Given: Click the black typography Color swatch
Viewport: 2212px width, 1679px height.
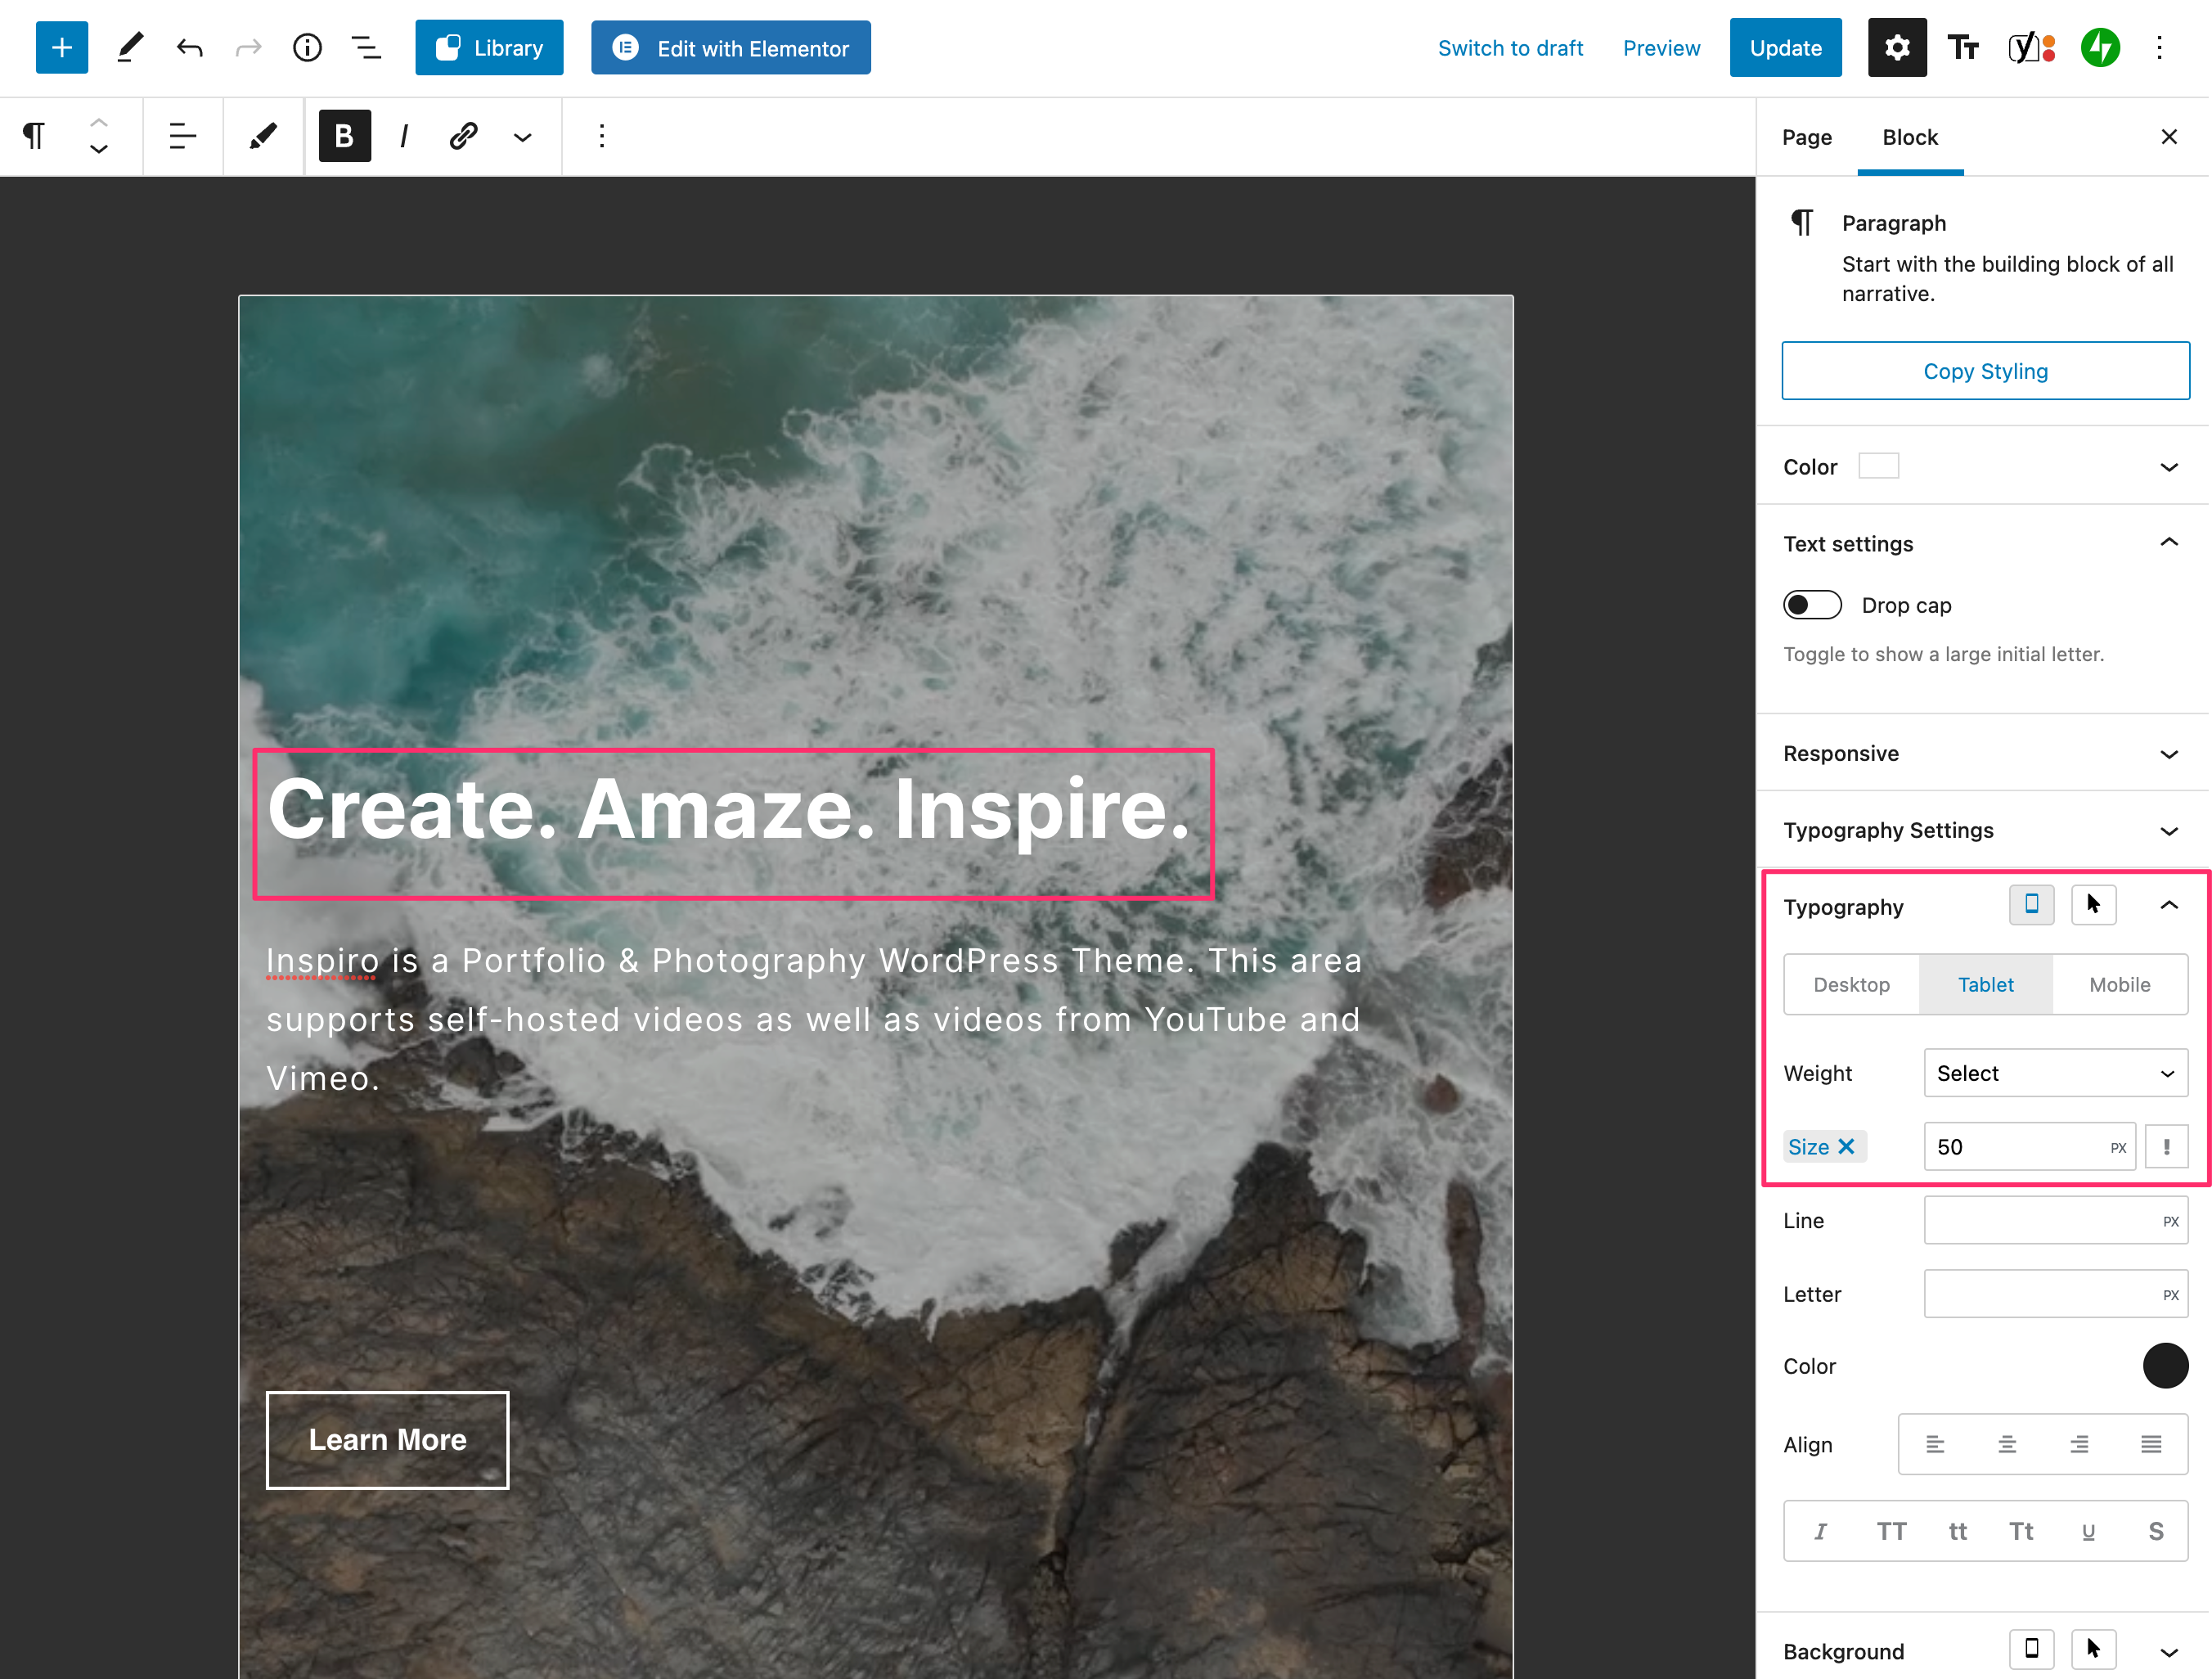Looking at the screenshot, I should pyautogui.click(x=2164, y=1366).
